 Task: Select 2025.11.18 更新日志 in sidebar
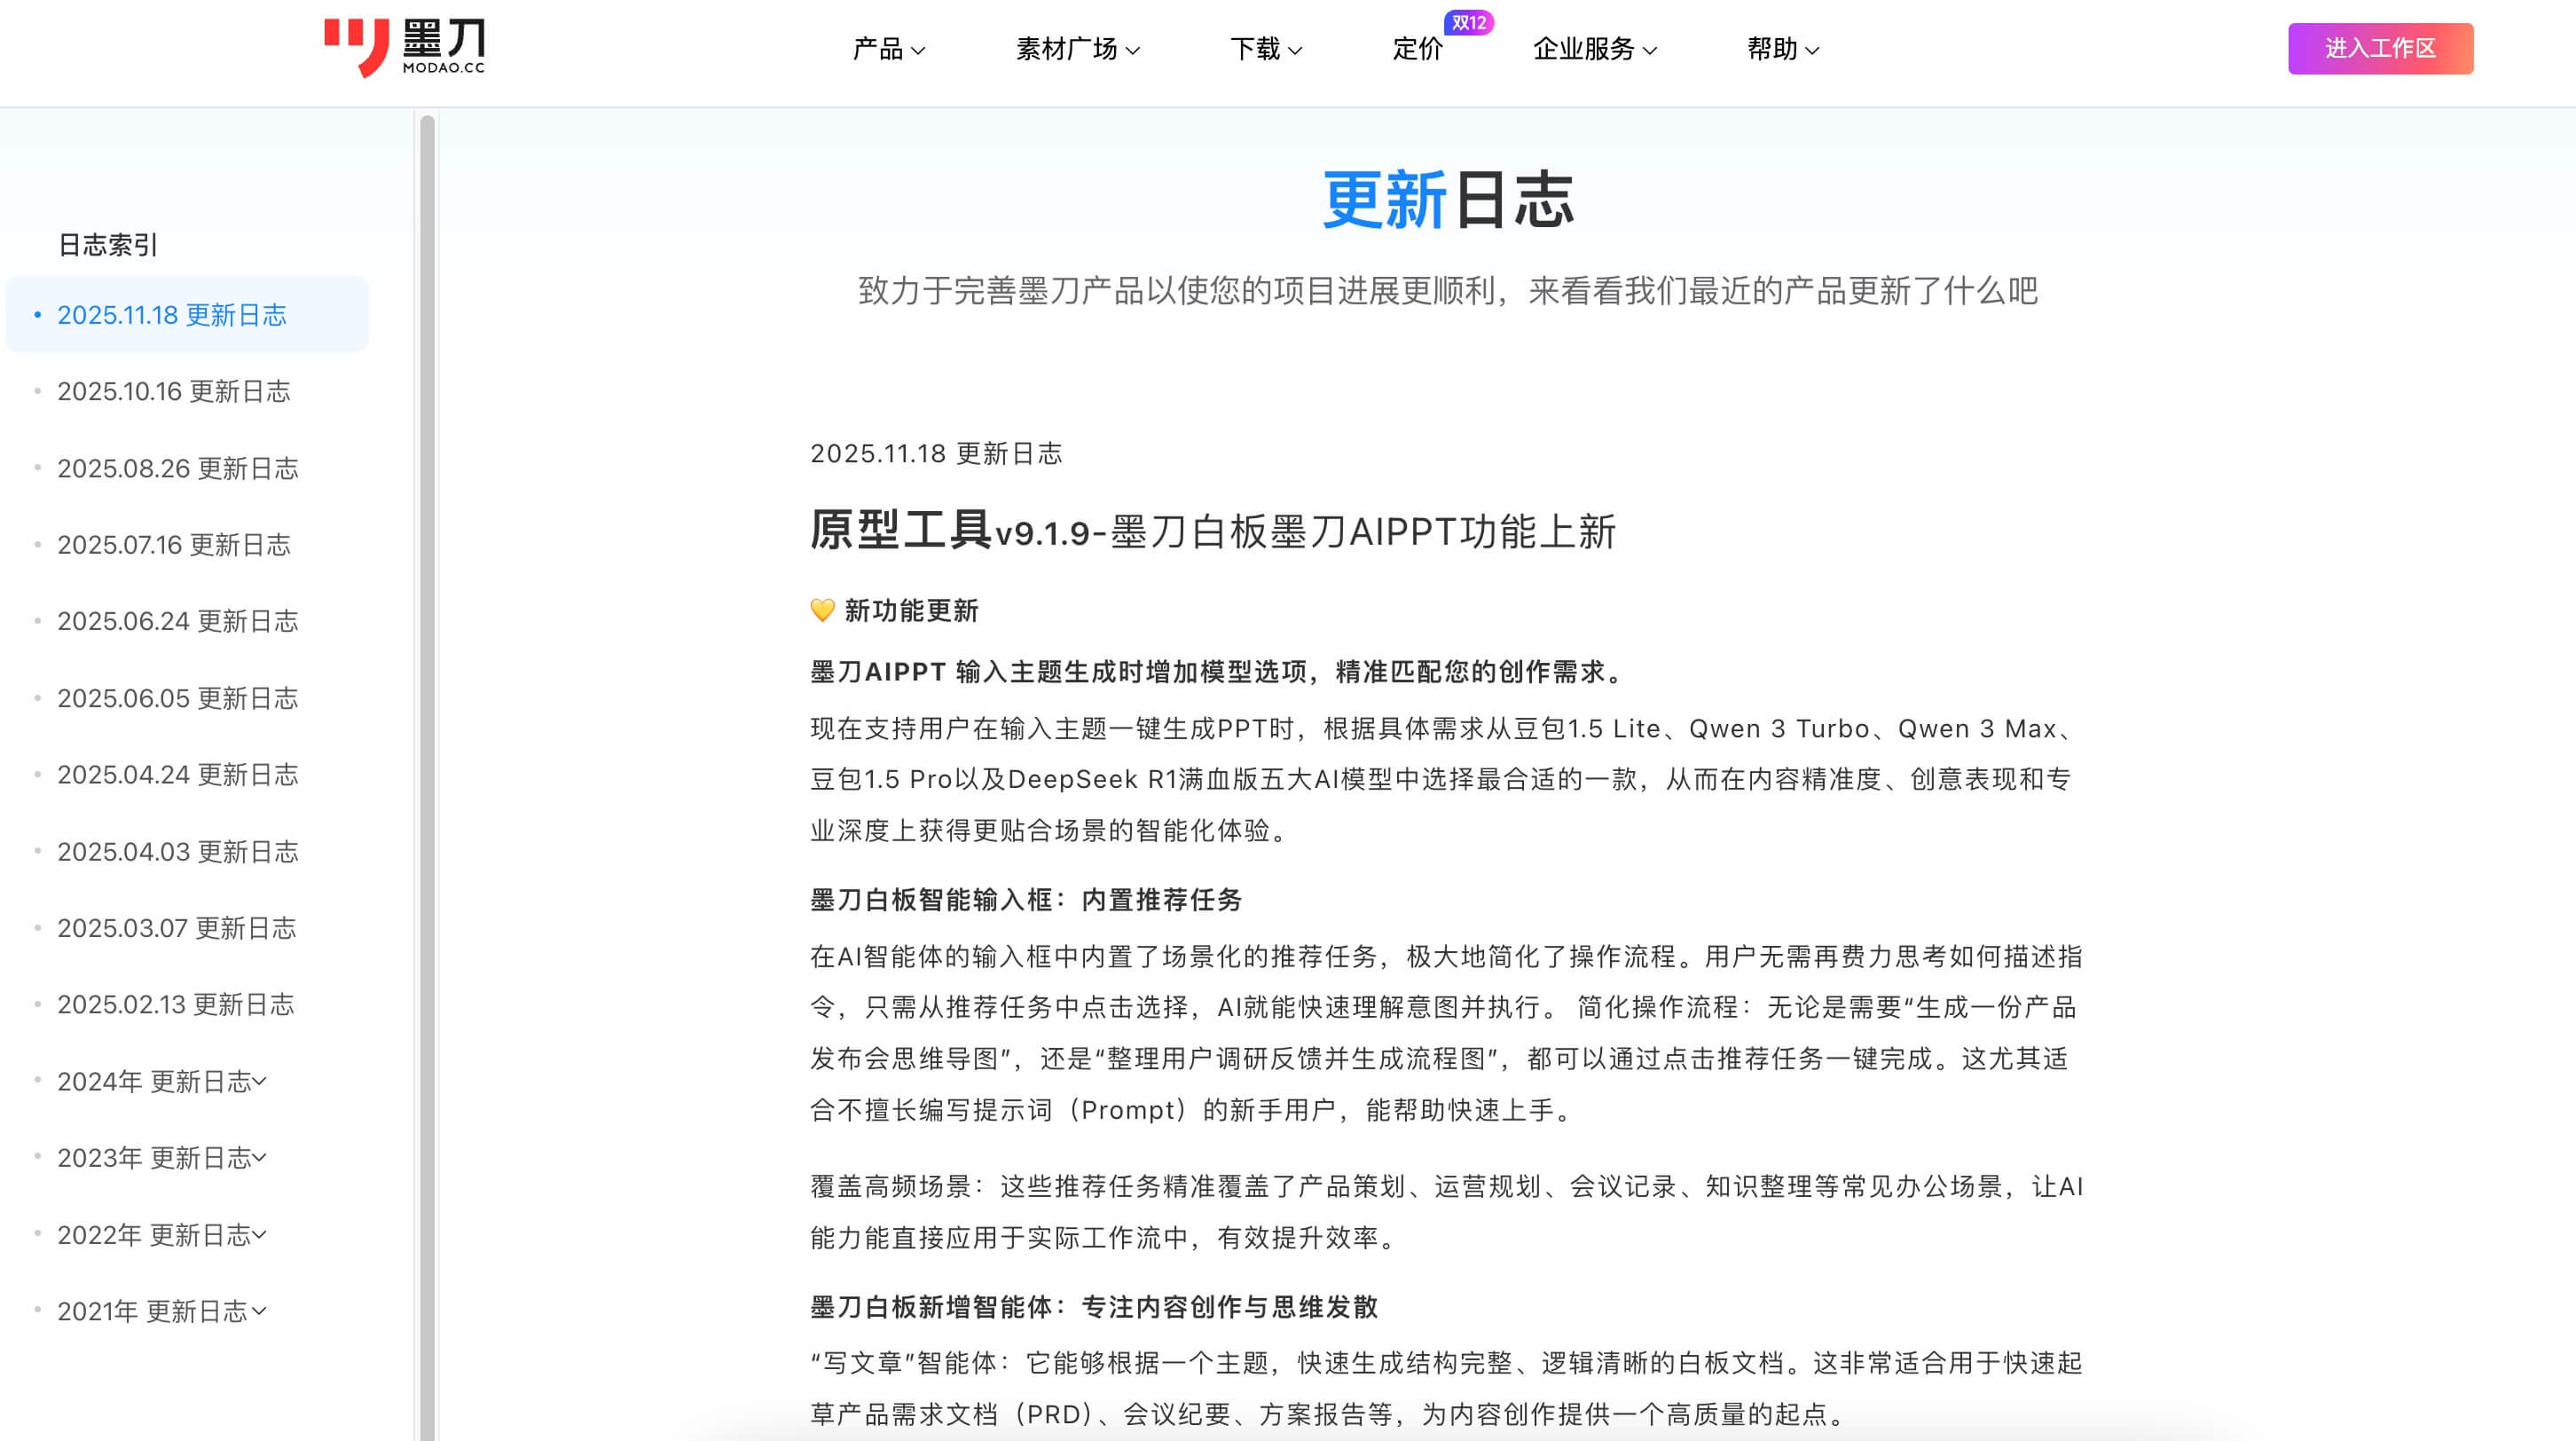[171, 315]
